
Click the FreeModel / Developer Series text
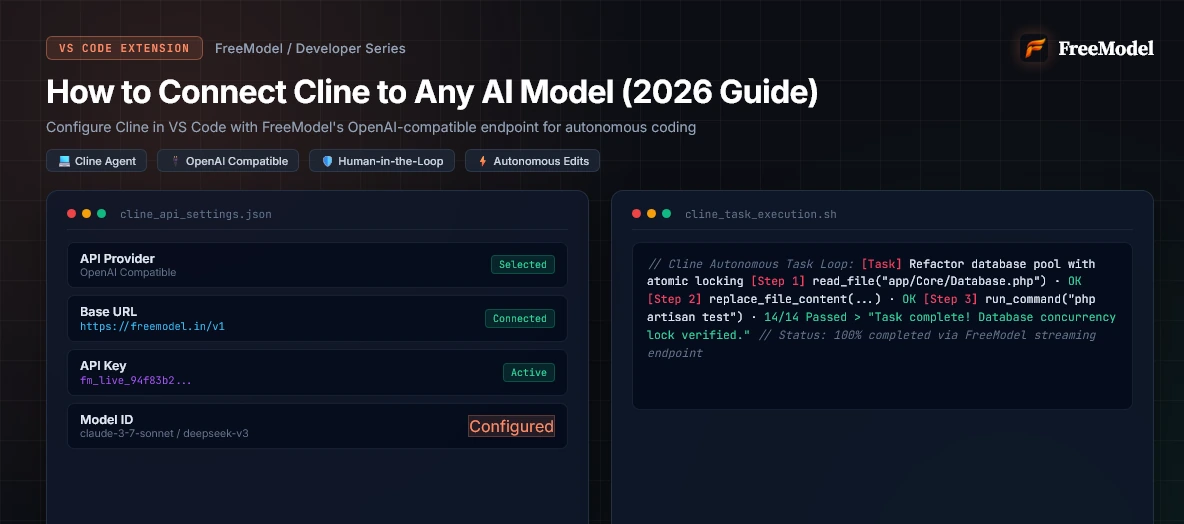pyautogui.click(x=310, y=48)
